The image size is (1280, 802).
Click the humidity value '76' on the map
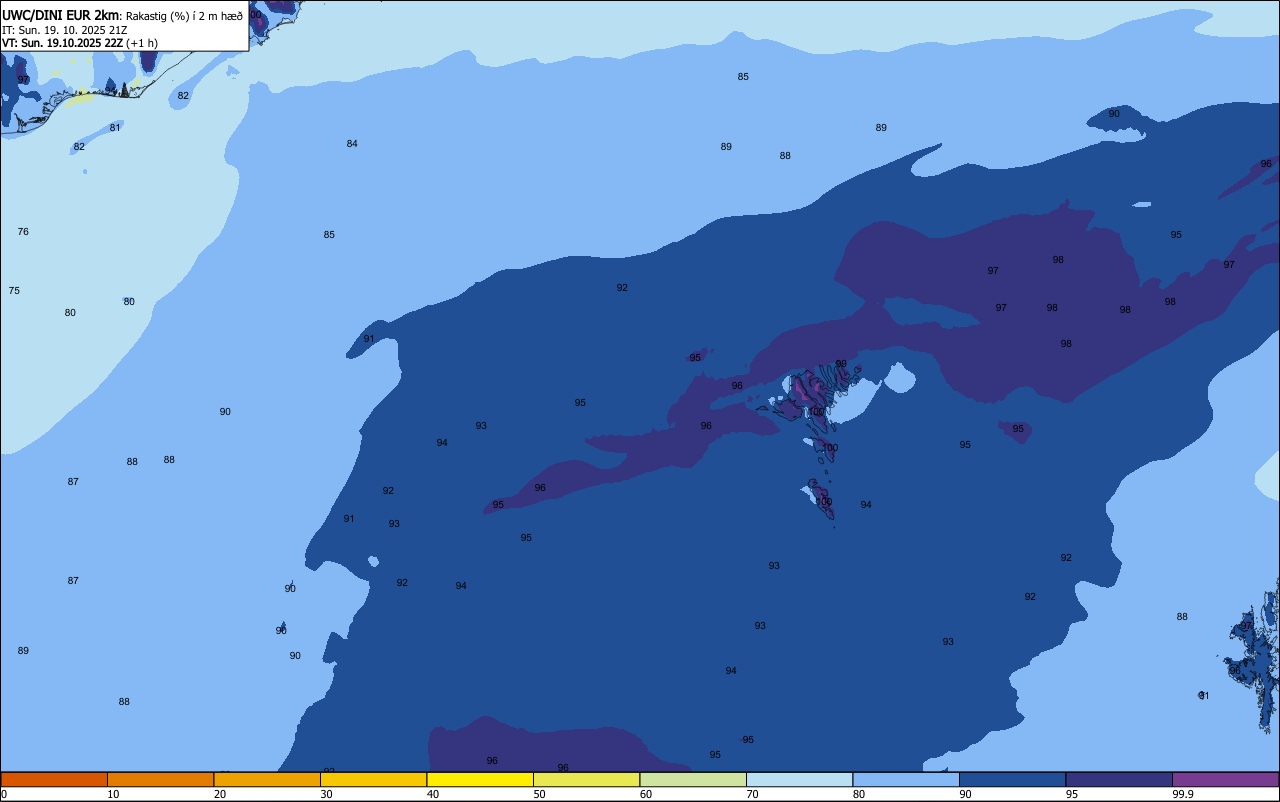pos(23,232)
